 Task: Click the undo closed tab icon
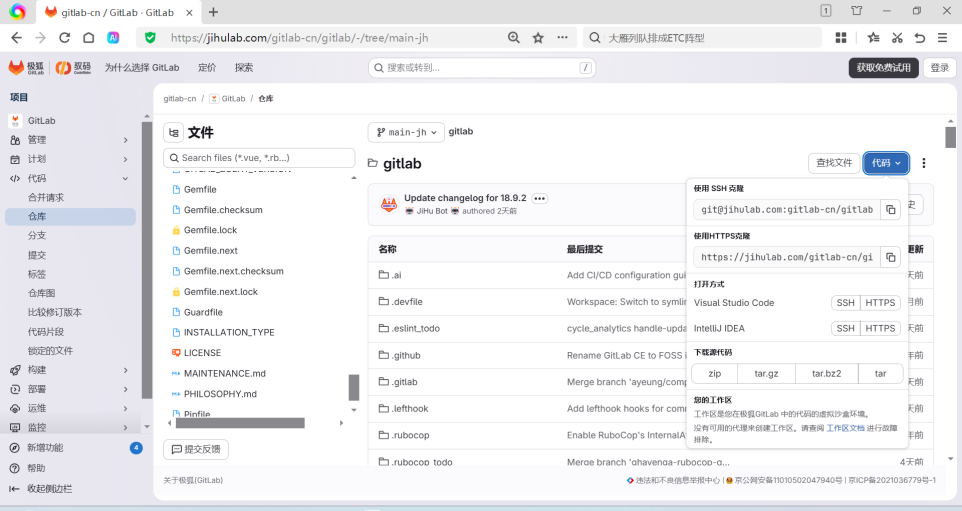pyautogui.click(x=919, y=37)
